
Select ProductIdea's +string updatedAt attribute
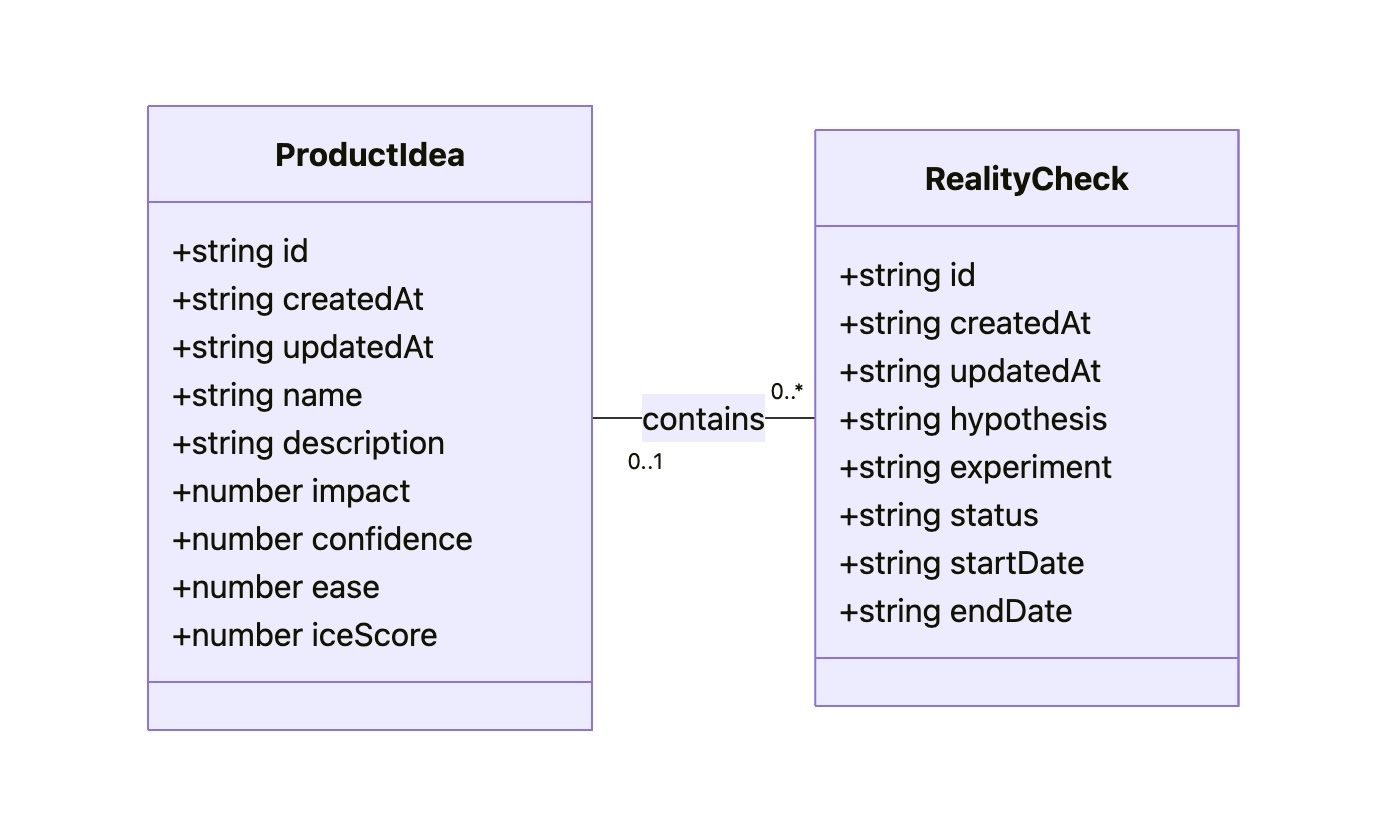(x=303, y=348)
